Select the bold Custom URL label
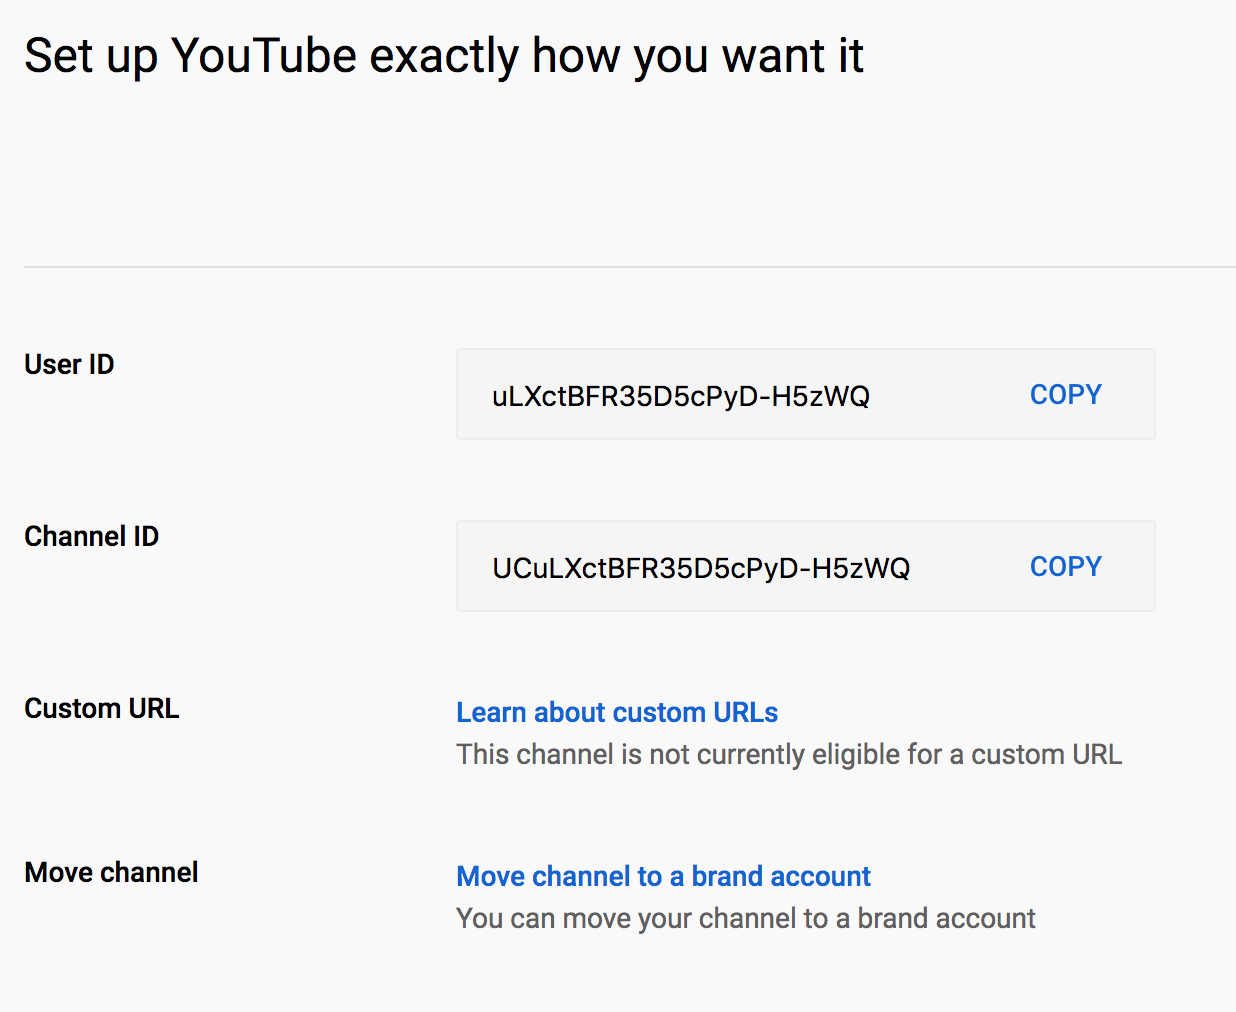This screenshot has width=1236, height=1012. tap(101, 708)
